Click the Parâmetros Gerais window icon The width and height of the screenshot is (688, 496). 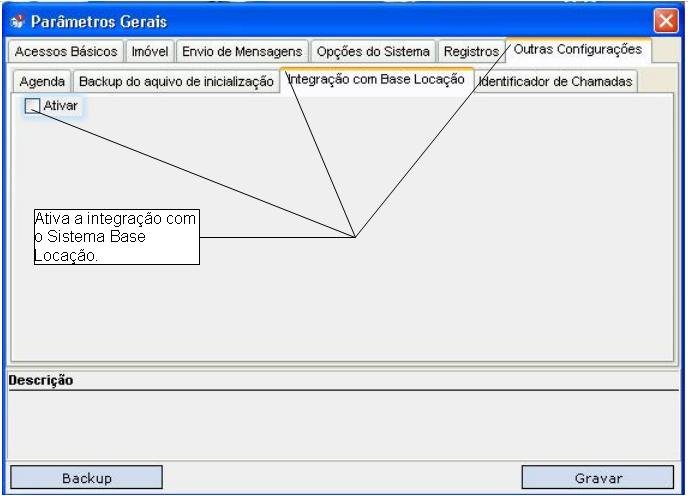[x=15, y=21]
